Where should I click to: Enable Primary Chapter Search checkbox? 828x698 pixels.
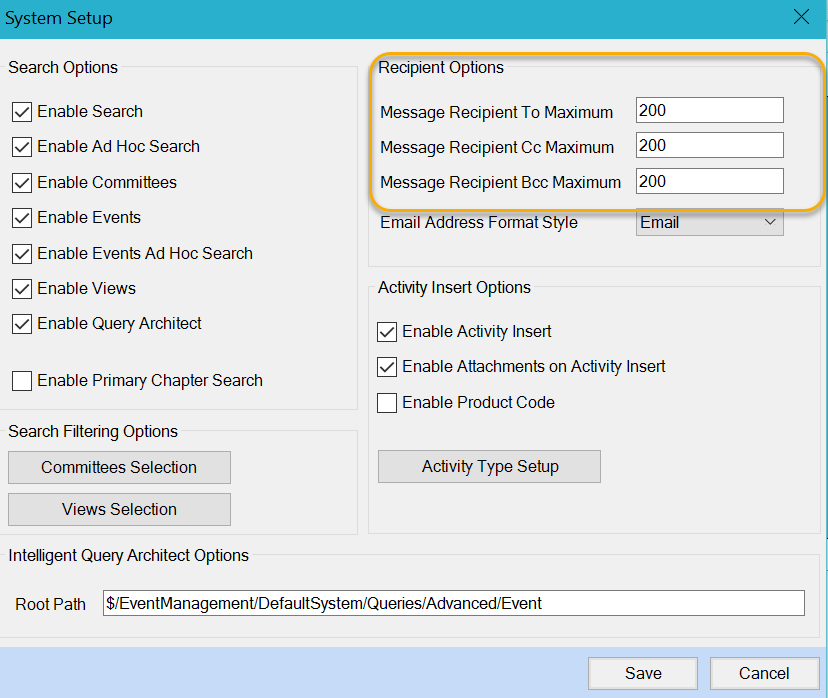22,381
